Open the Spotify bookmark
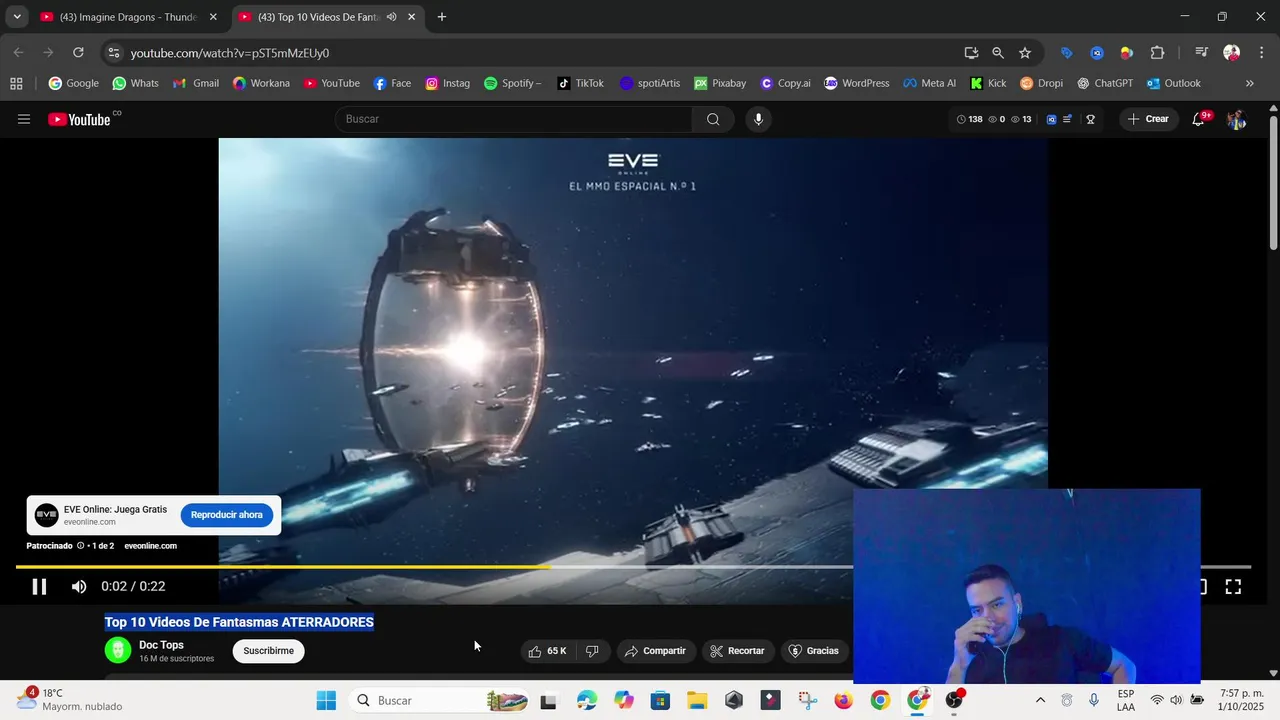Screen dimensions: 1280x720 coord(512,83)
